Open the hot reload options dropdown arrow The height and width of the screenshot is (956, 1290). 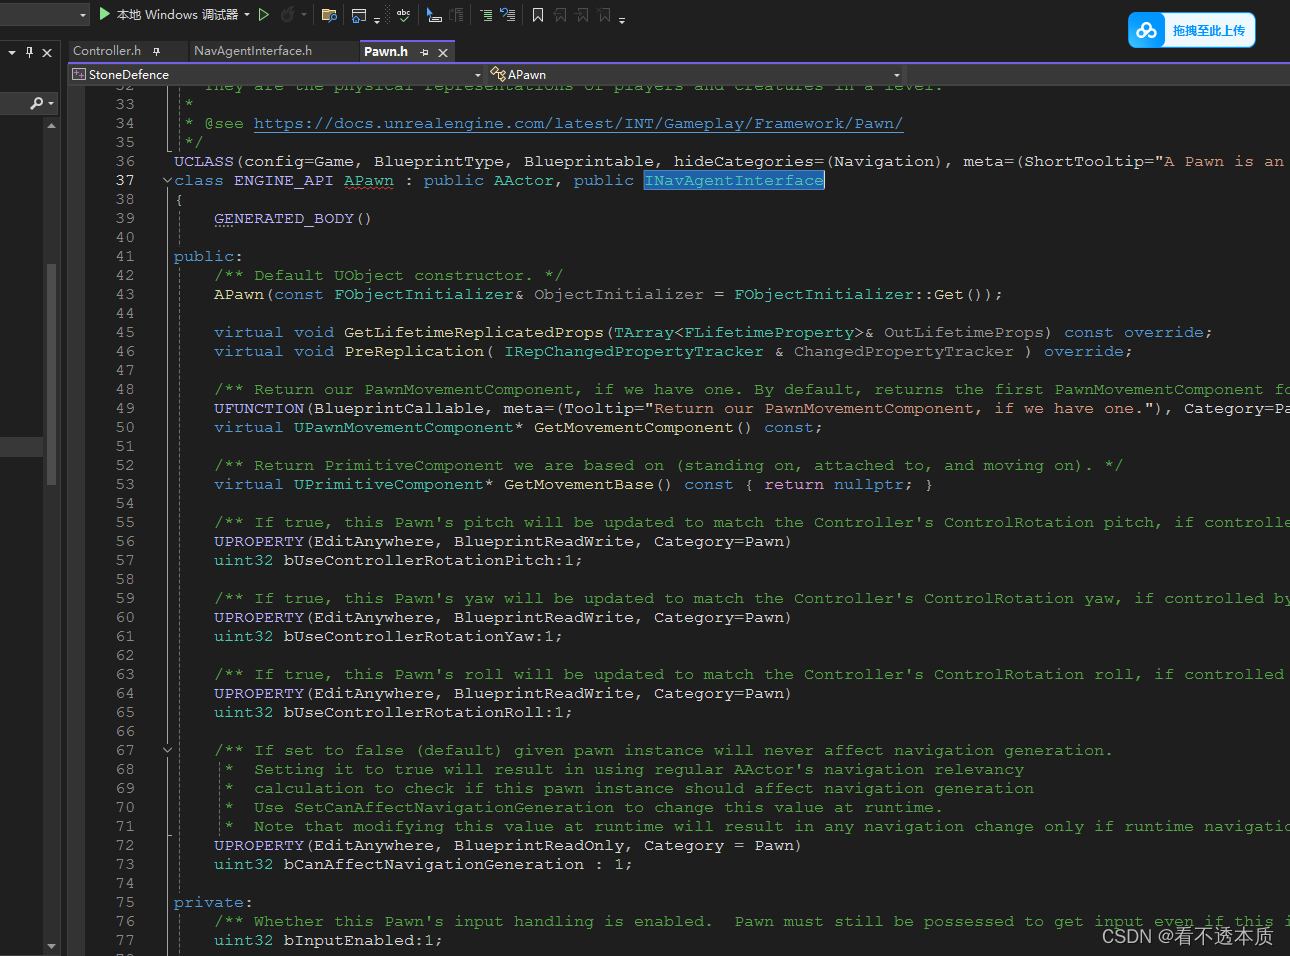tap(302, 15)
